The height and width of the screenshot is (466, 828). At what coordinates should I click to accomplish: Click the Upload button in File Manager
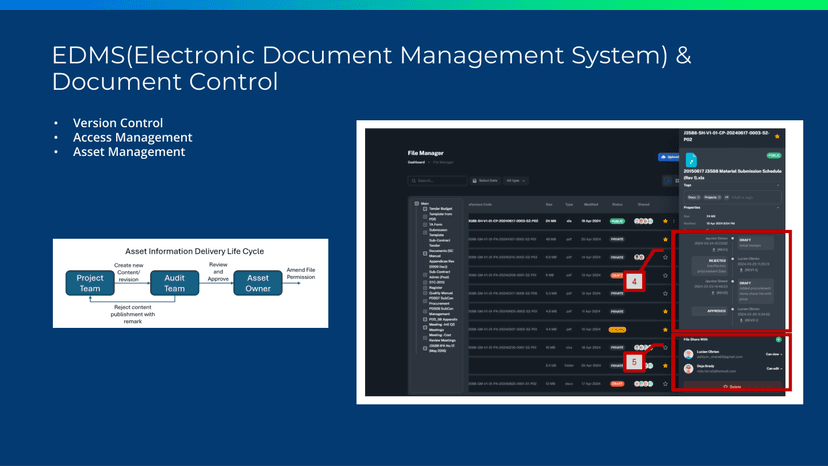[x=669, y=157]
